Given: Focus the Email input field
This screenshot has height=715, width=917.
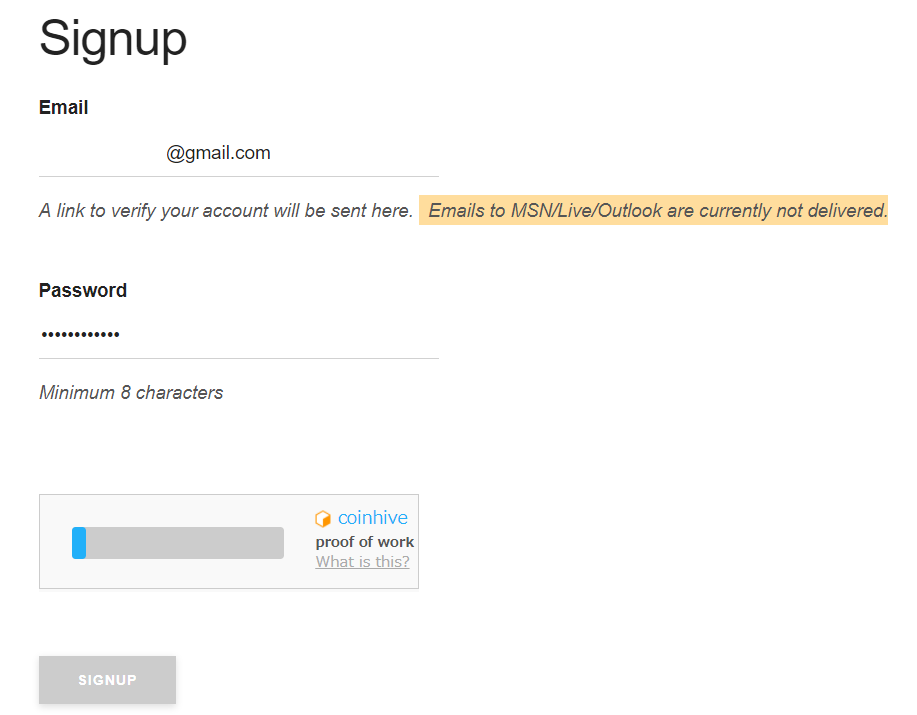Looking at the screenshot, I should click(238, 153).
